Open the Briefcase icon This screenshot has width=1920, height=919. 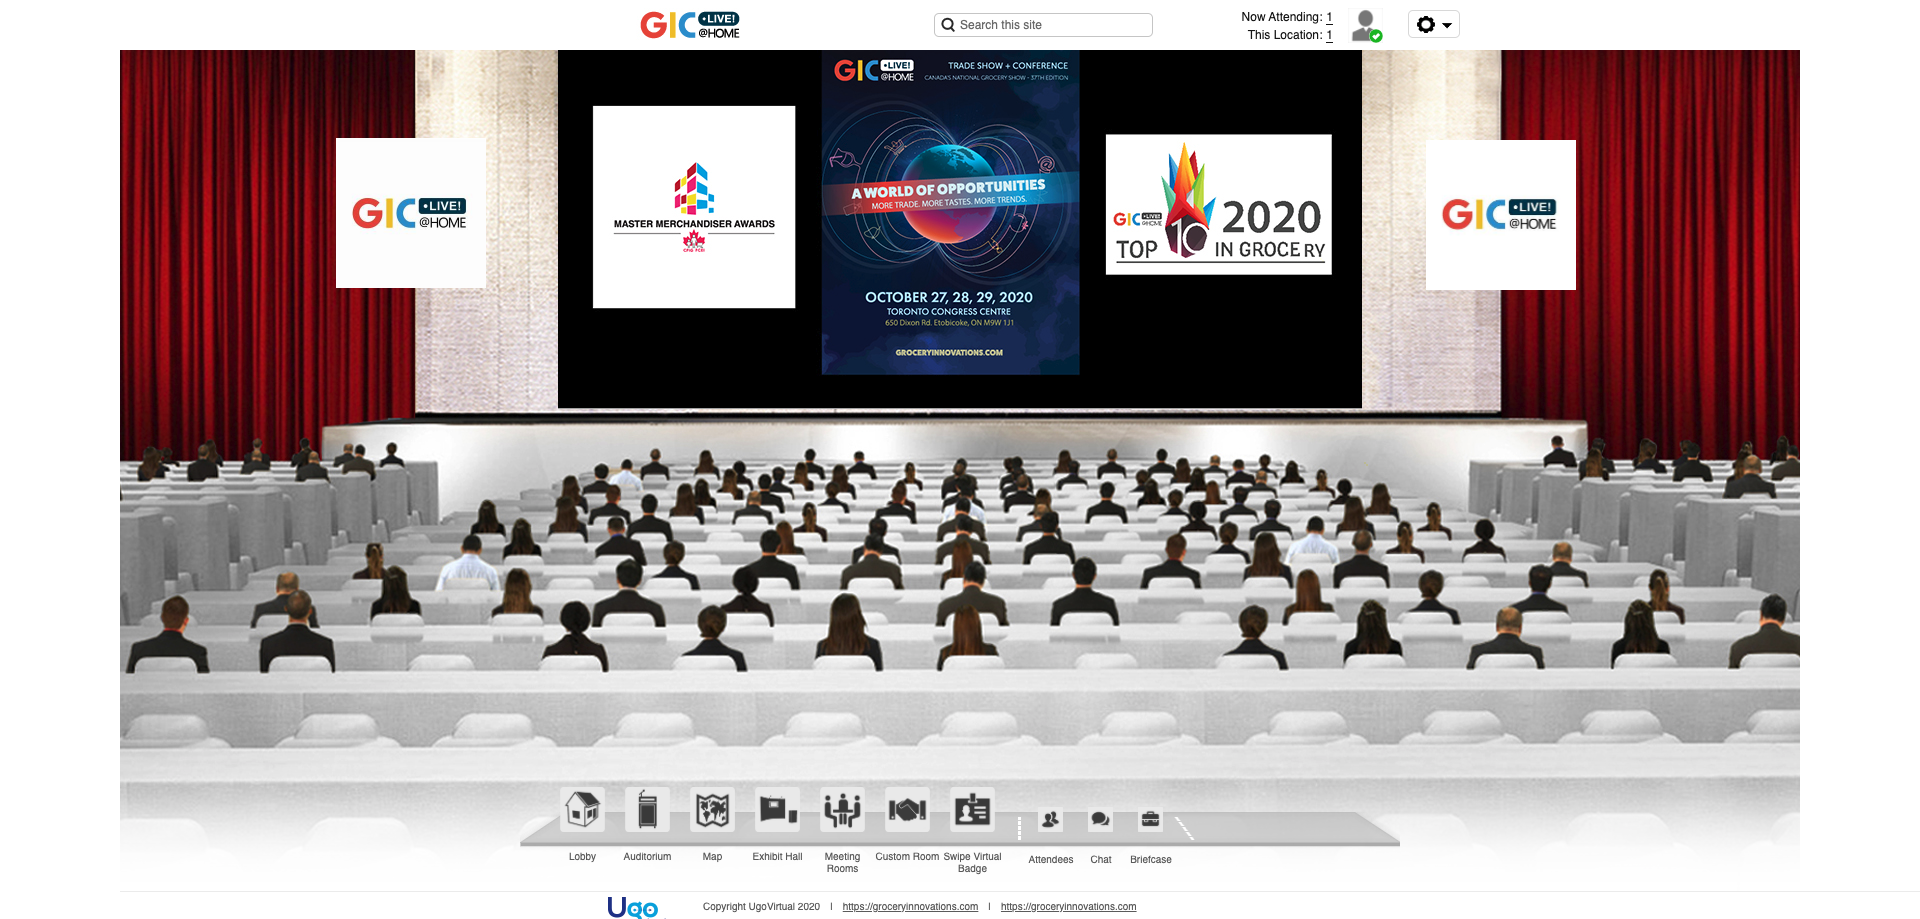1150,821
